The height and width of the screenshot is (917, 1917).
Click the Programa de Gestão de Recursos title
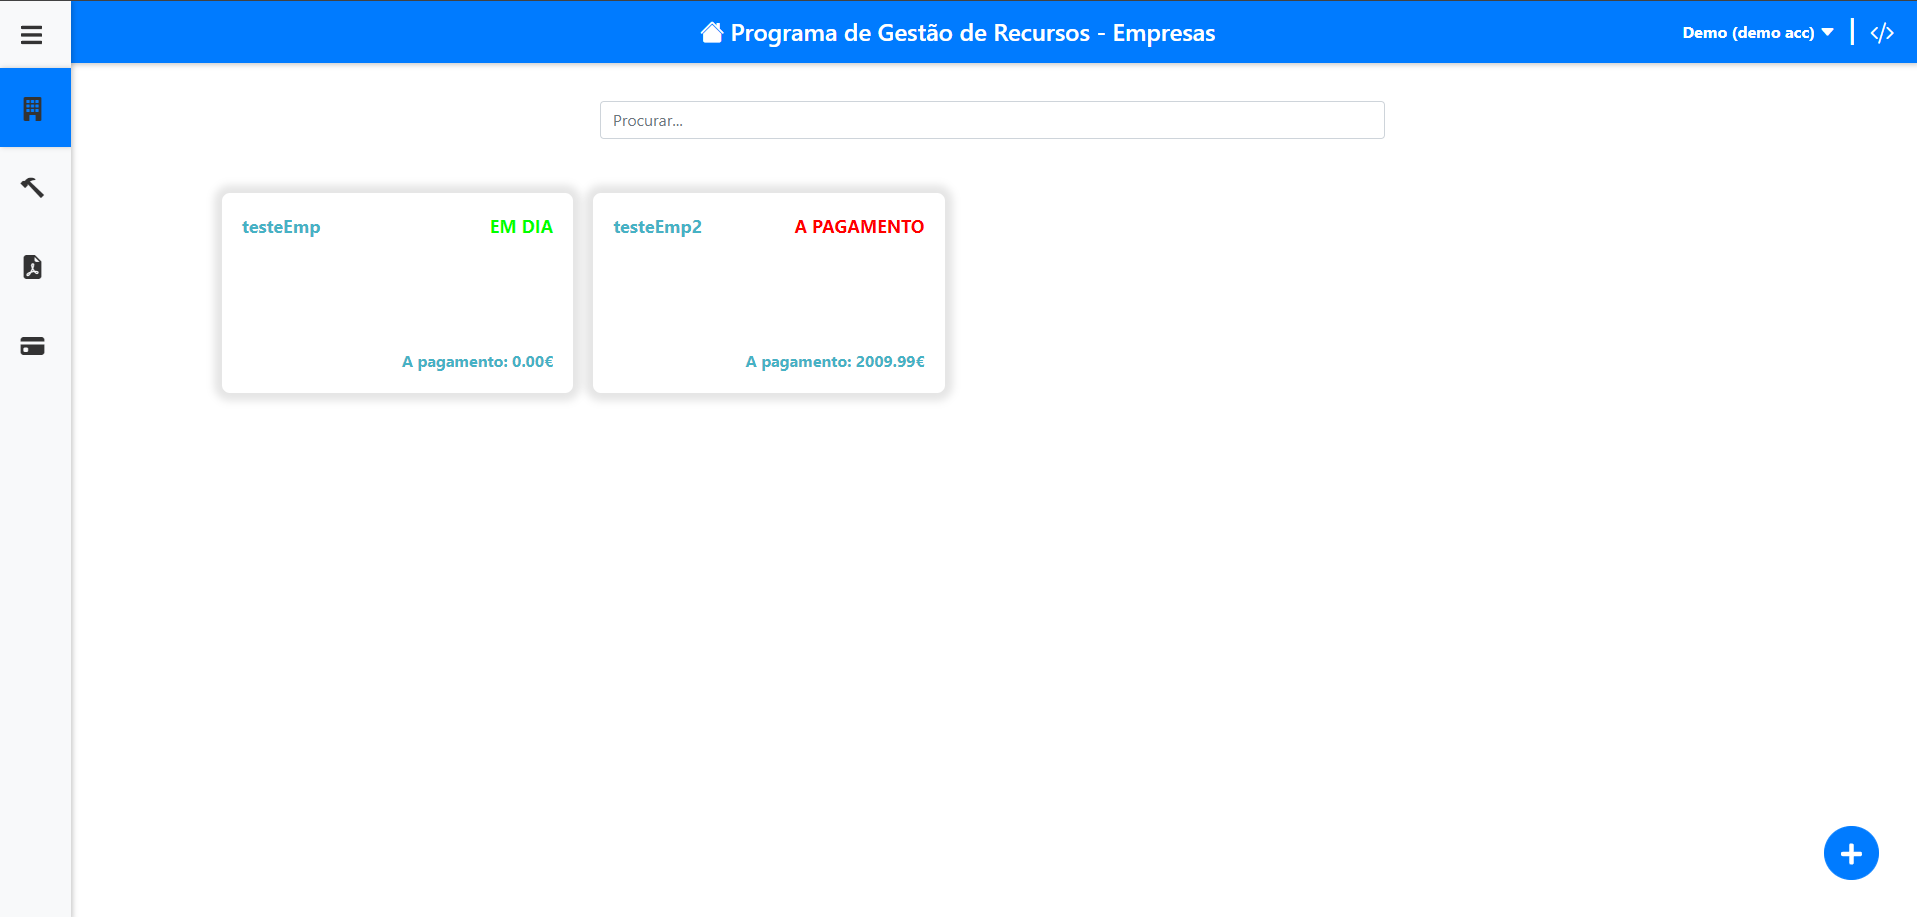click(x=972, y=33)
